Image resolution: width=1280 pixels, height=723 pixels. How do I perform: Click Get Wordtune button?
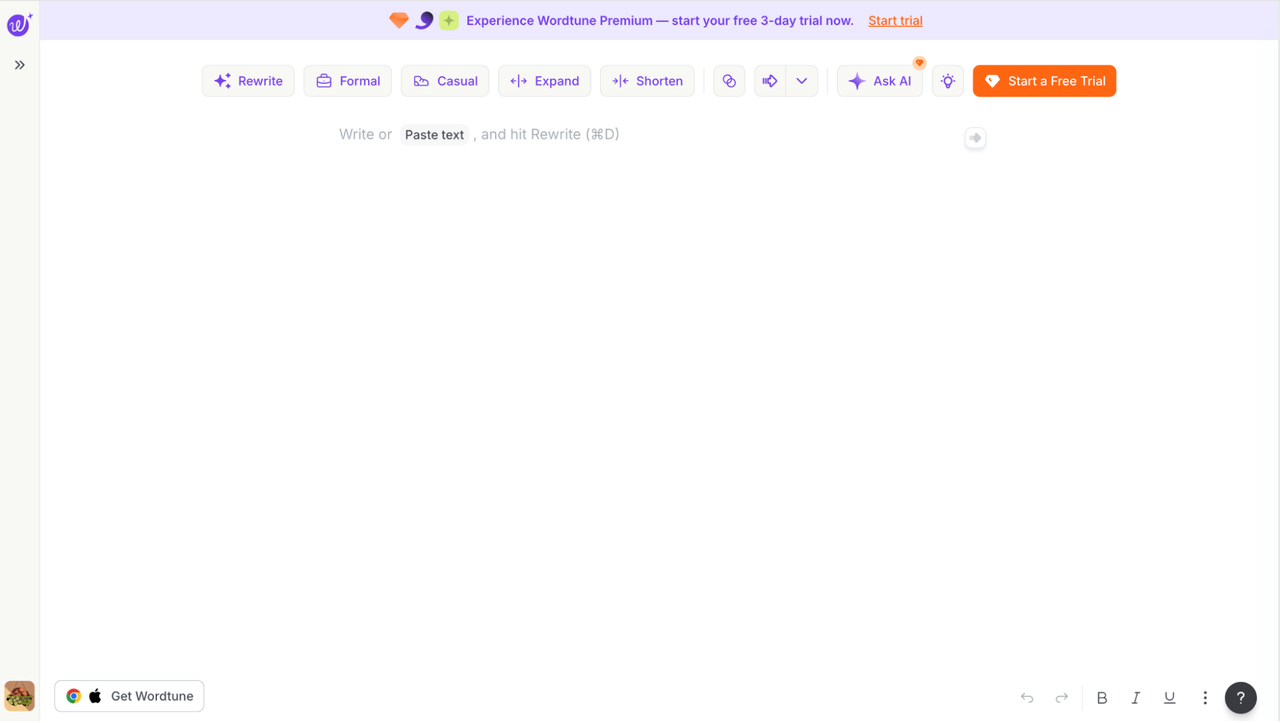click(x=129, y=696)
